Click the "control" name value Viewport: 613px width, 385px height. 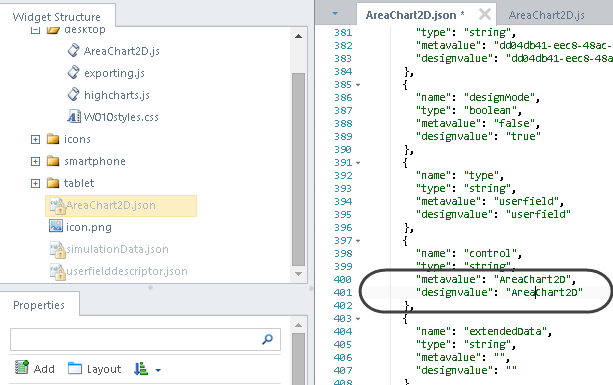coord(490,253)
